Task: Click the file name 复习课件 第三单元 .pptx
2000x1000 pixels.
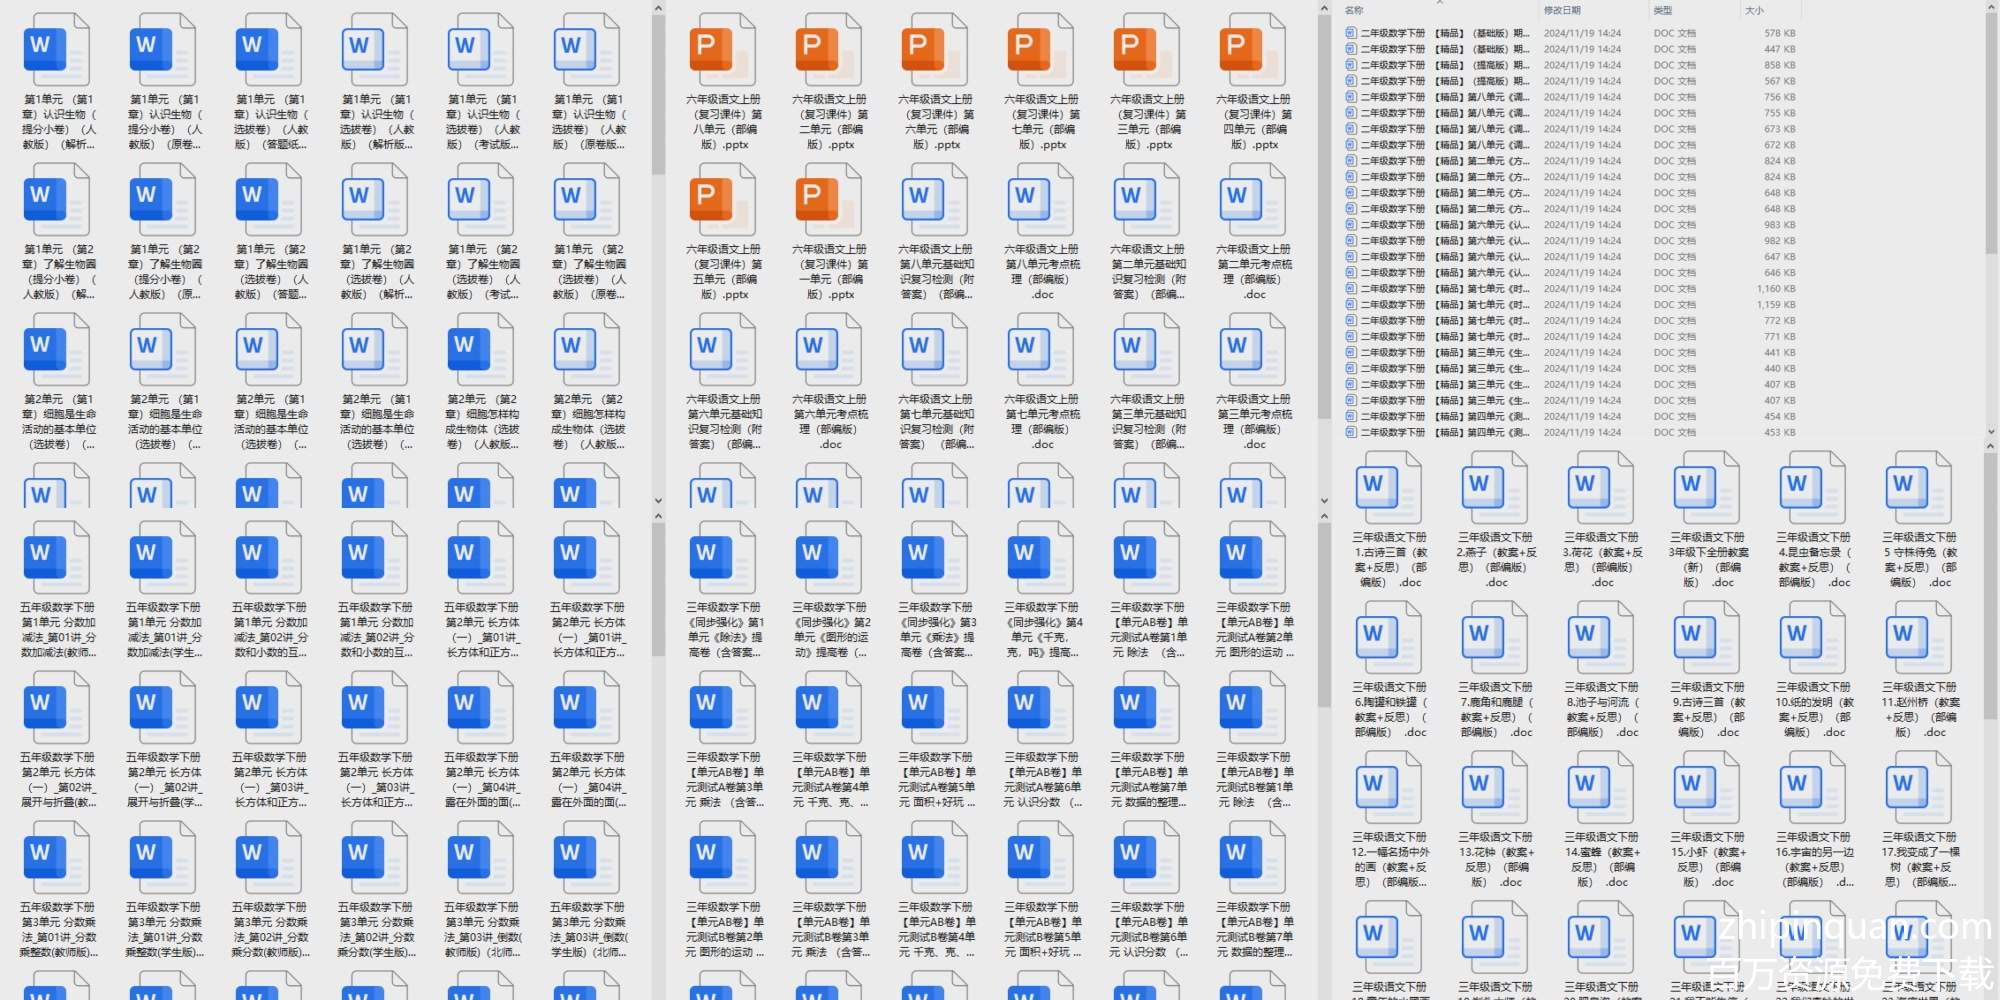Action: [1147, 122]
